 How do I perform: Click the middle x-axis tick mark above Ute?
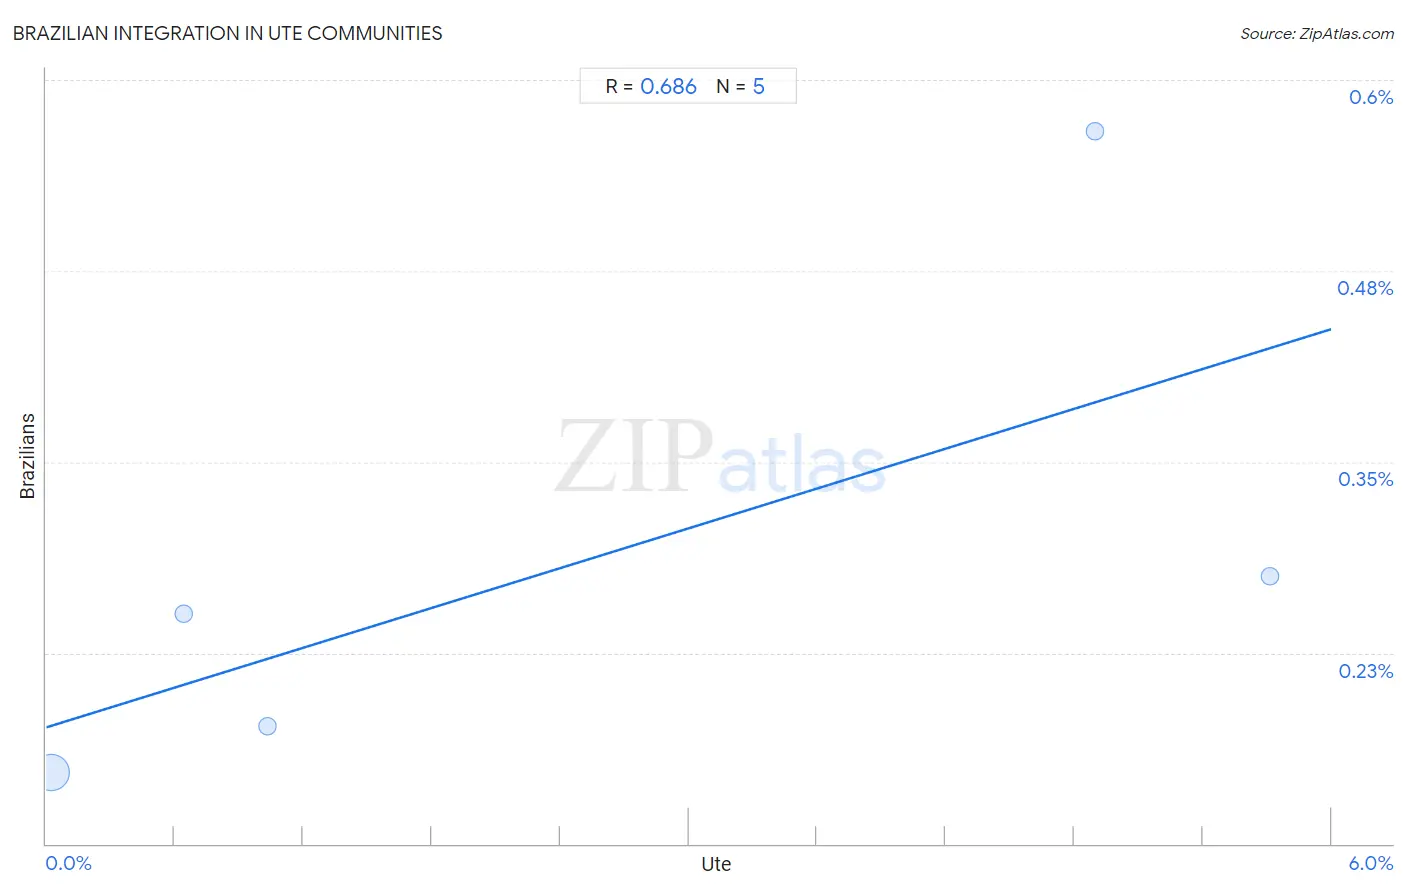[x=688, y=827]
